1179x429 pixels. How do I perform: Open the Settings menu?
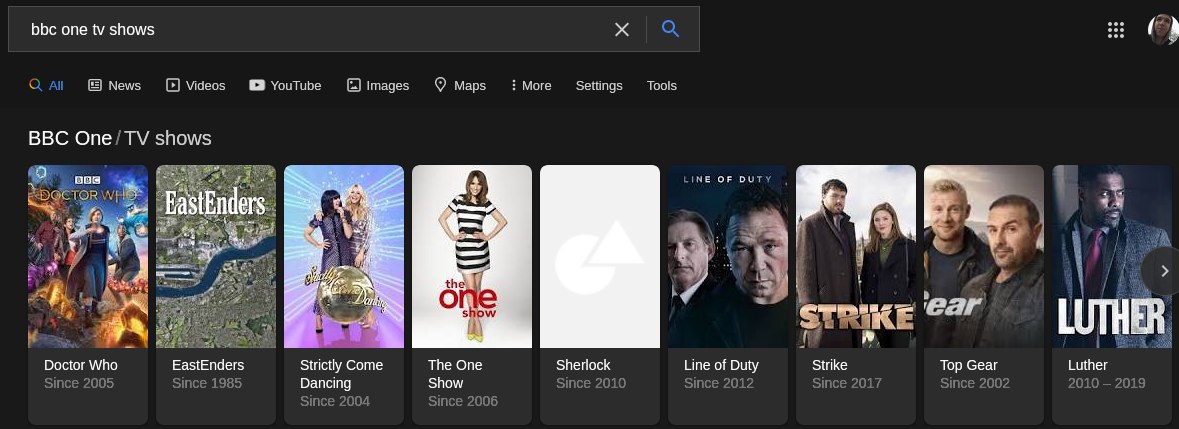(599, 86)
